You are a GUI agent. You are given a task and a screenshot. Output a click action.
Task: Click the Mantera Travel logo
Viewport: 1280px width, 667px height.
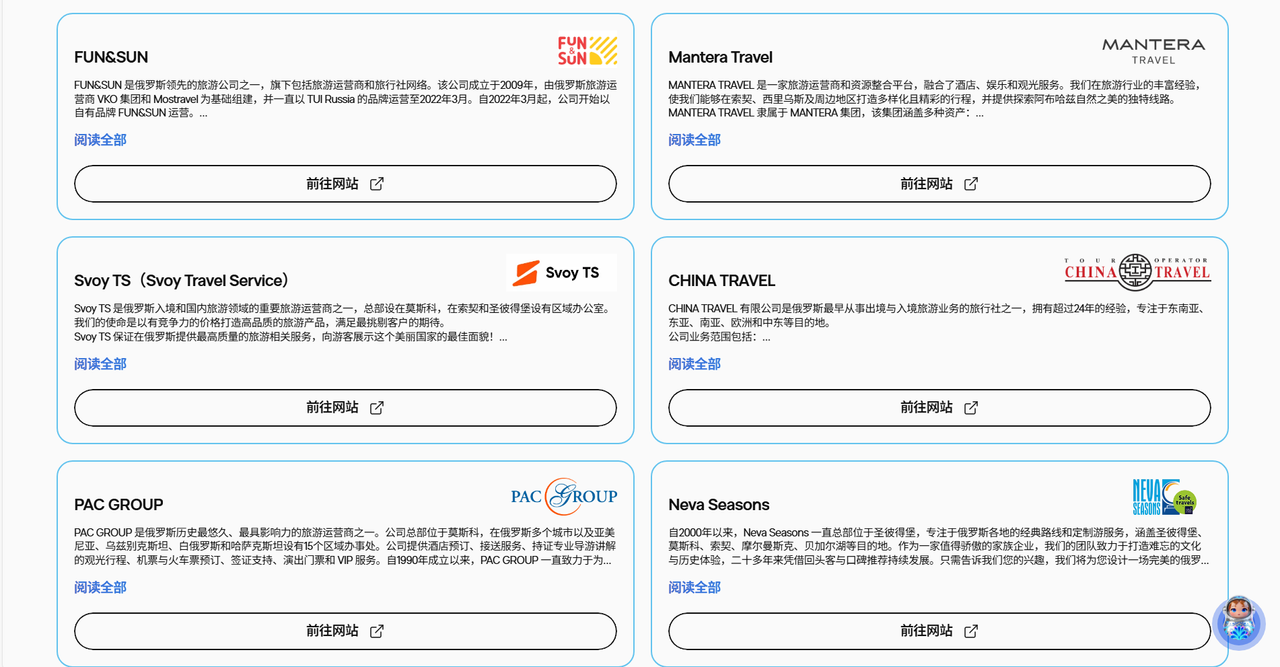pyautogui.click(x=1153, y=50)
